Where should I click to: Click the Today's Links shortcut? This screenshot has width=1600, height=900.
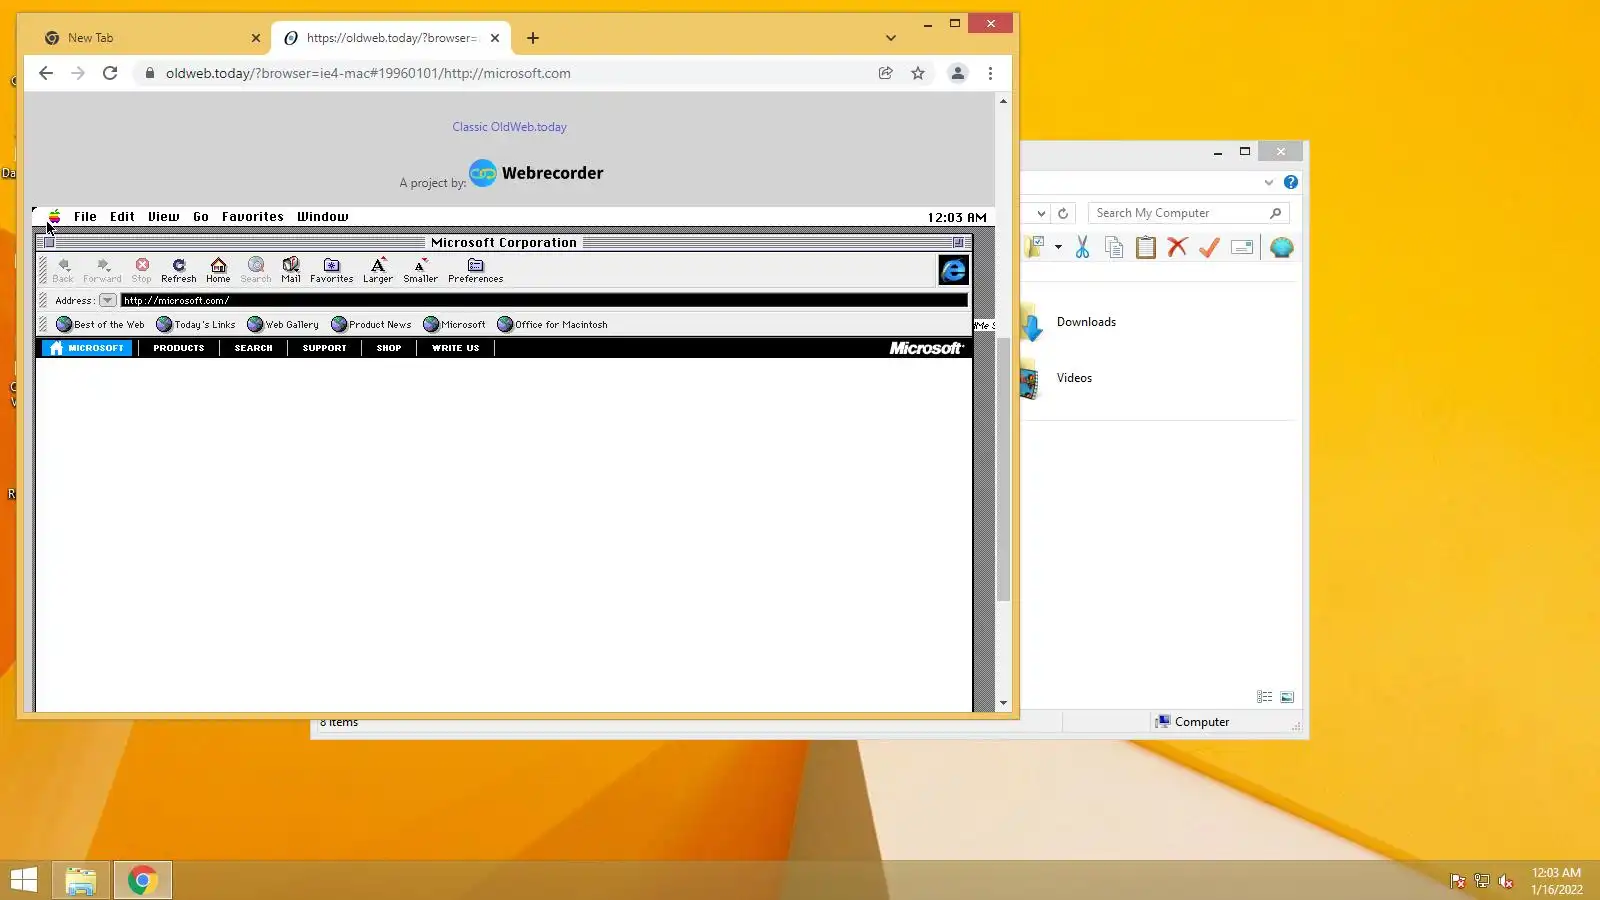click(196, 324)
